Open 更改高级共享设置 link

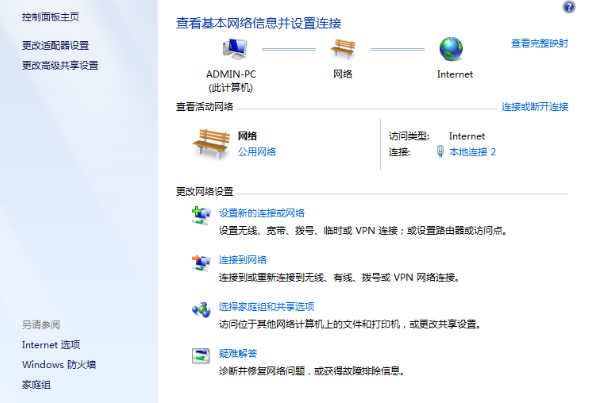[60, 66]
